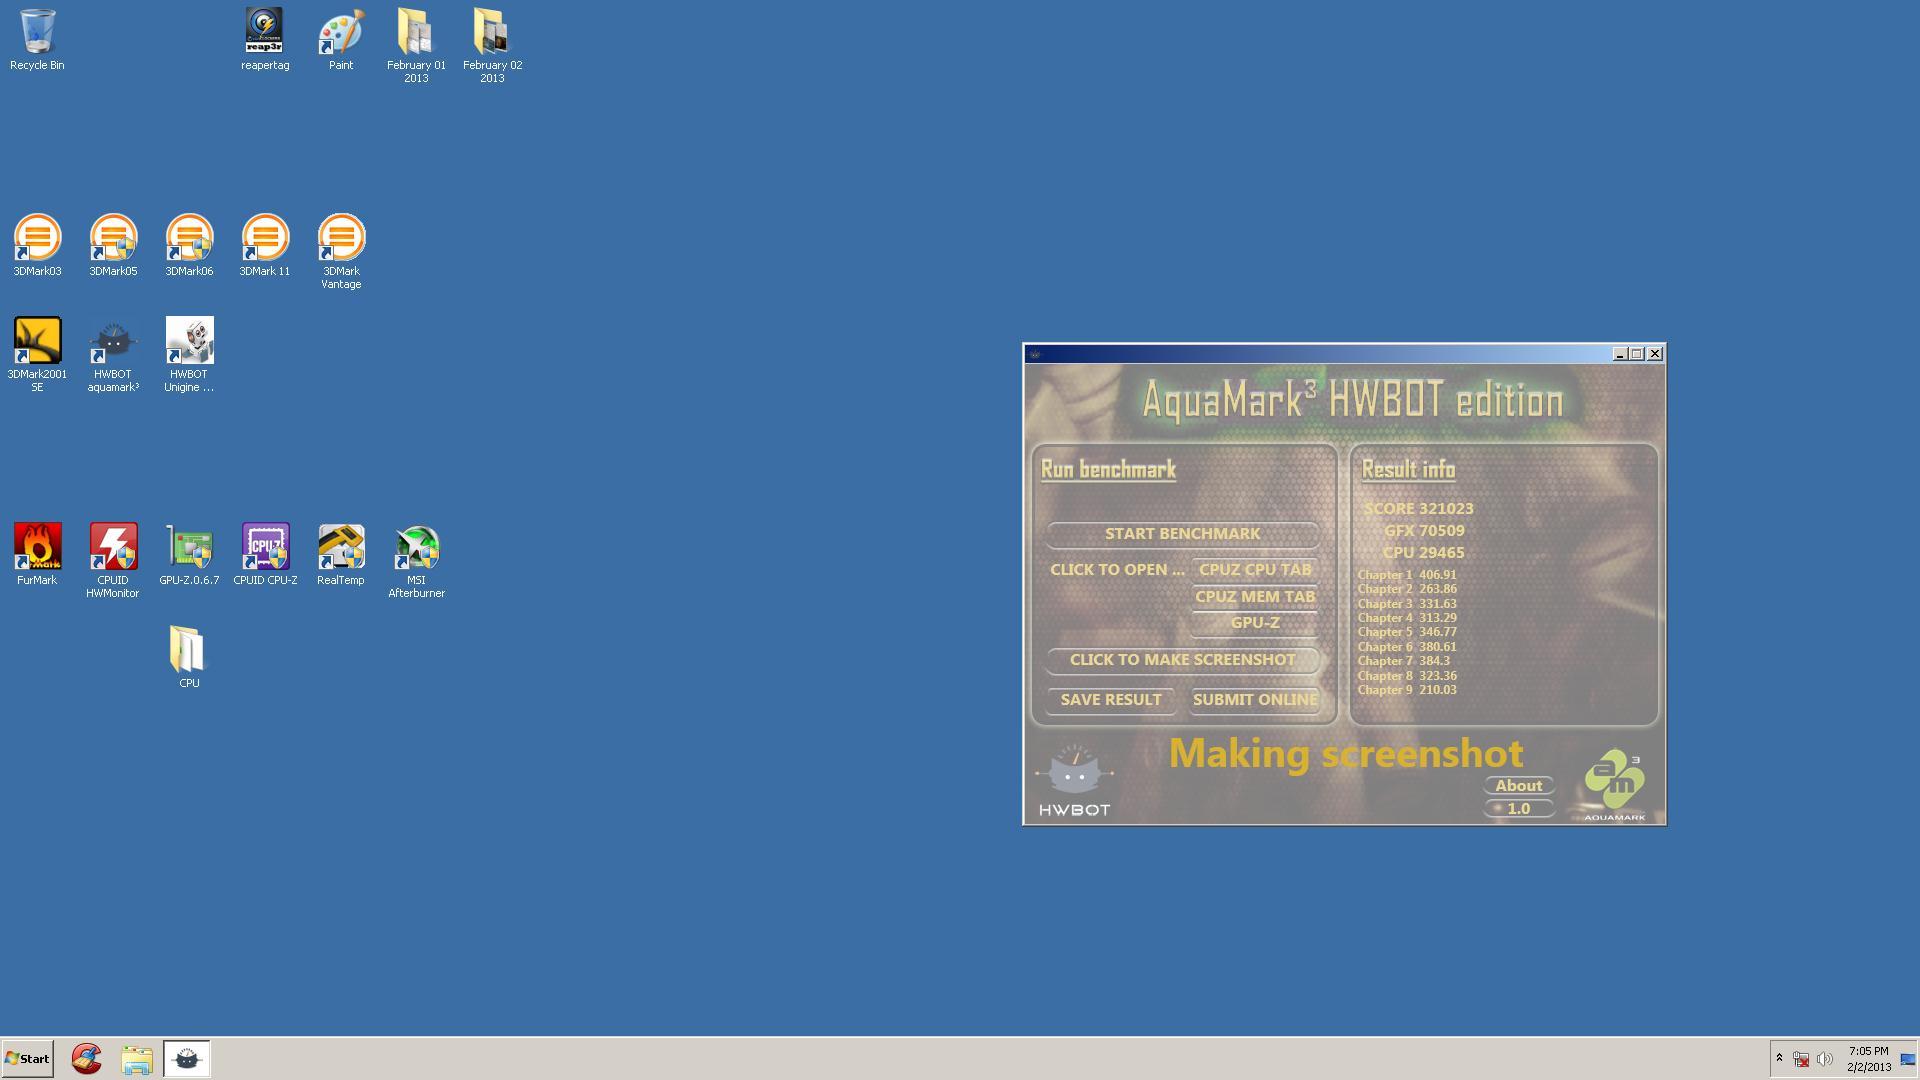Open the taskbar clock showing 7:05 PM
The image size is (1920, 1080).
1868,1059
